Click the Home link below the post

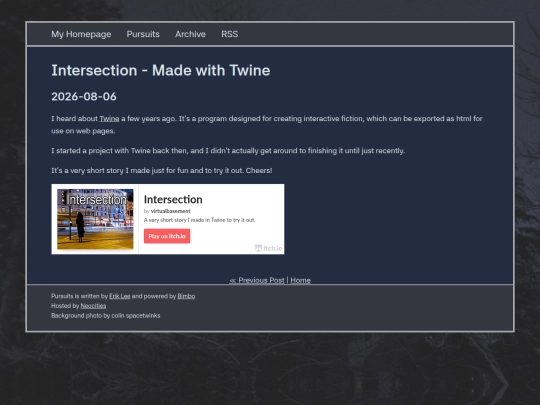300,280
